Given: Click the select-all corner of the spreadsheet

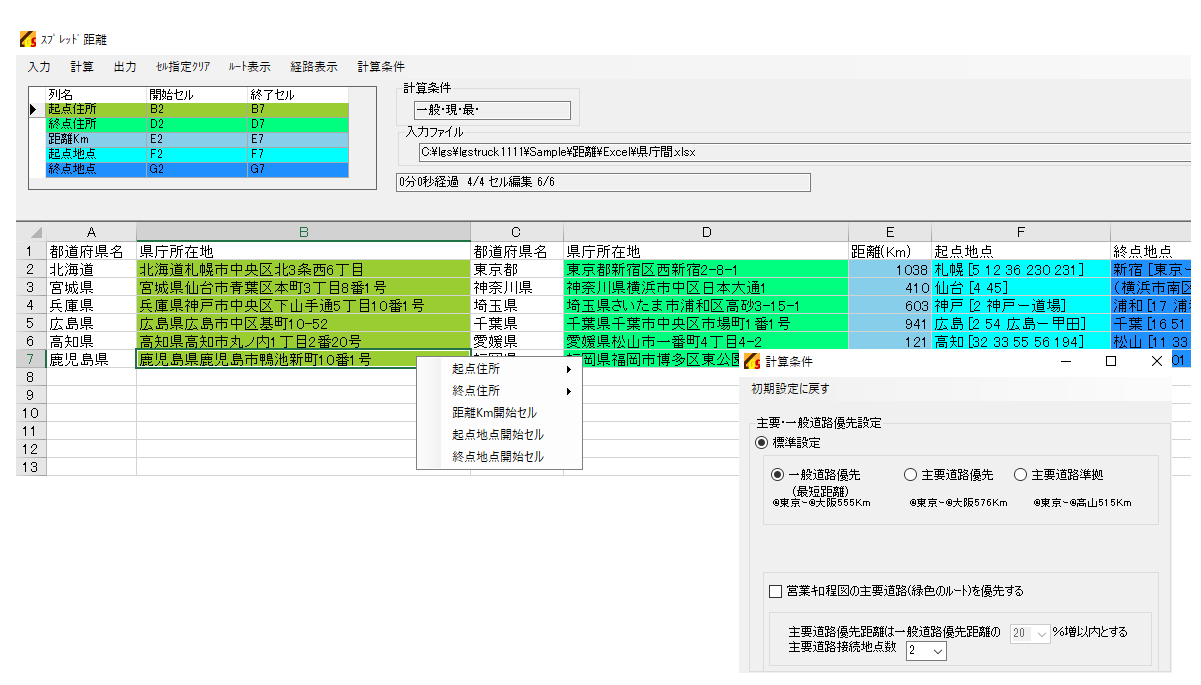Looking at the screenshot, I should tap(31, 232).
